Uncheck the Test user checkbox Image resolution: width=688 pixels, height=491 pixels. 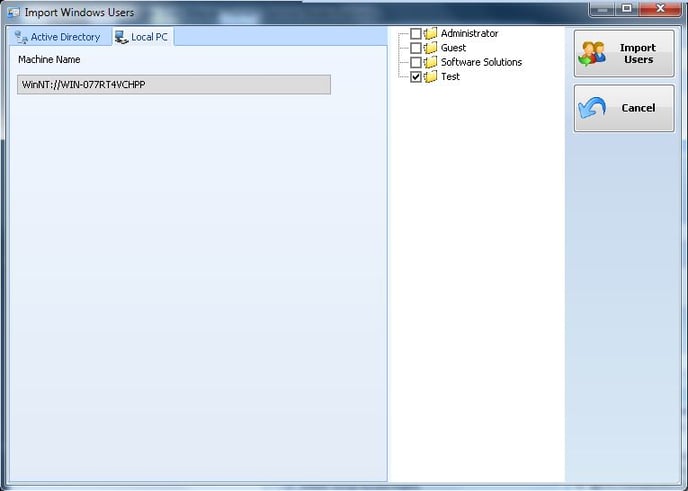(x=416, y=77)
